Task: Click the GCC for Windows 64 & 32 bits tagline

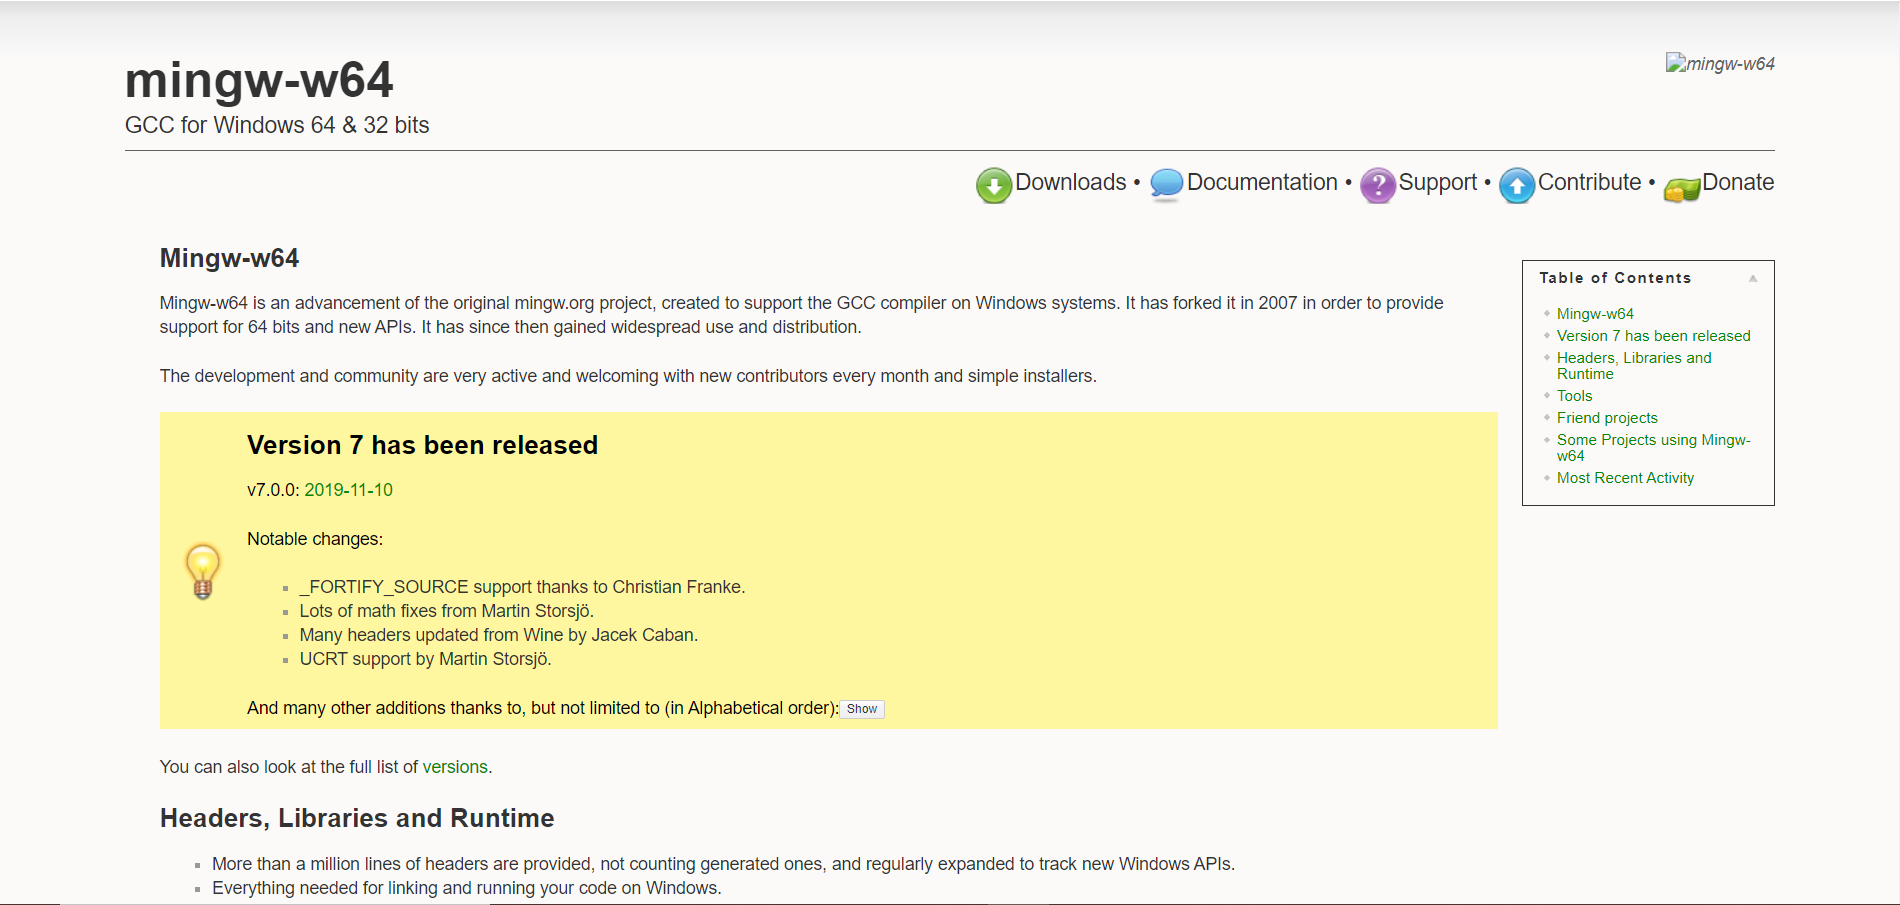Action: (277, 125)
